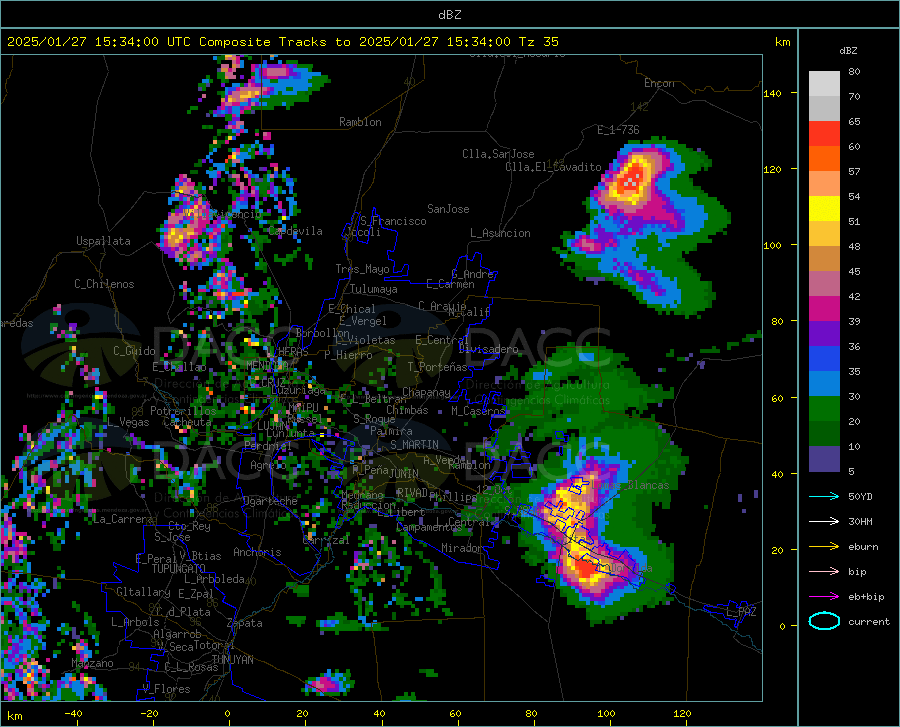
Task: Click the JUNIN town label
Action: click(x=404, y=474)
